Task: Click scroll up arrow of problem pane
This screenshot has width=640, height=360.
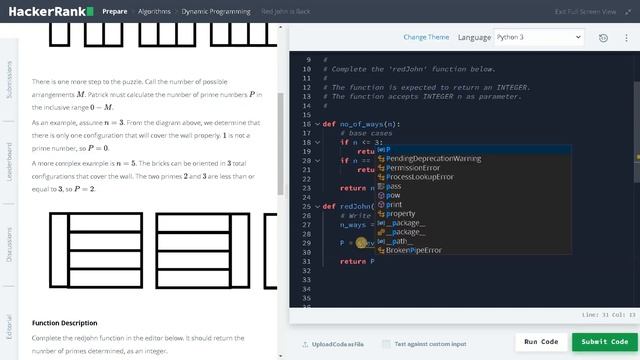Action: (280, 27)
